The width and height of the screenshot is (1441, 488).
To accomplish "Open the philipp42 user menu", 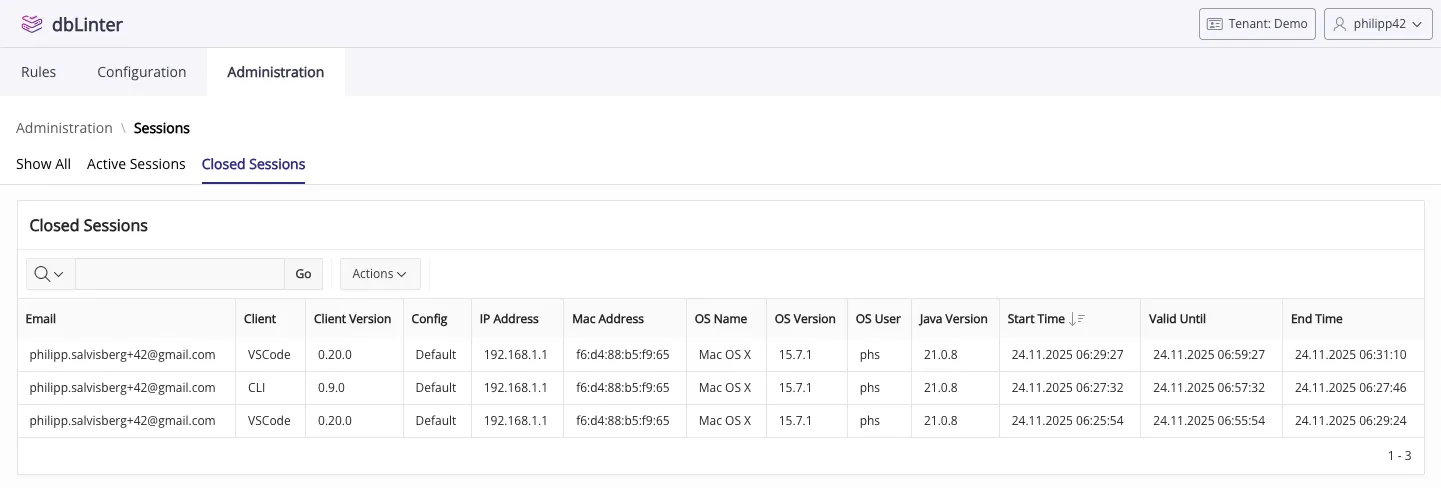I will (1377, 24).
